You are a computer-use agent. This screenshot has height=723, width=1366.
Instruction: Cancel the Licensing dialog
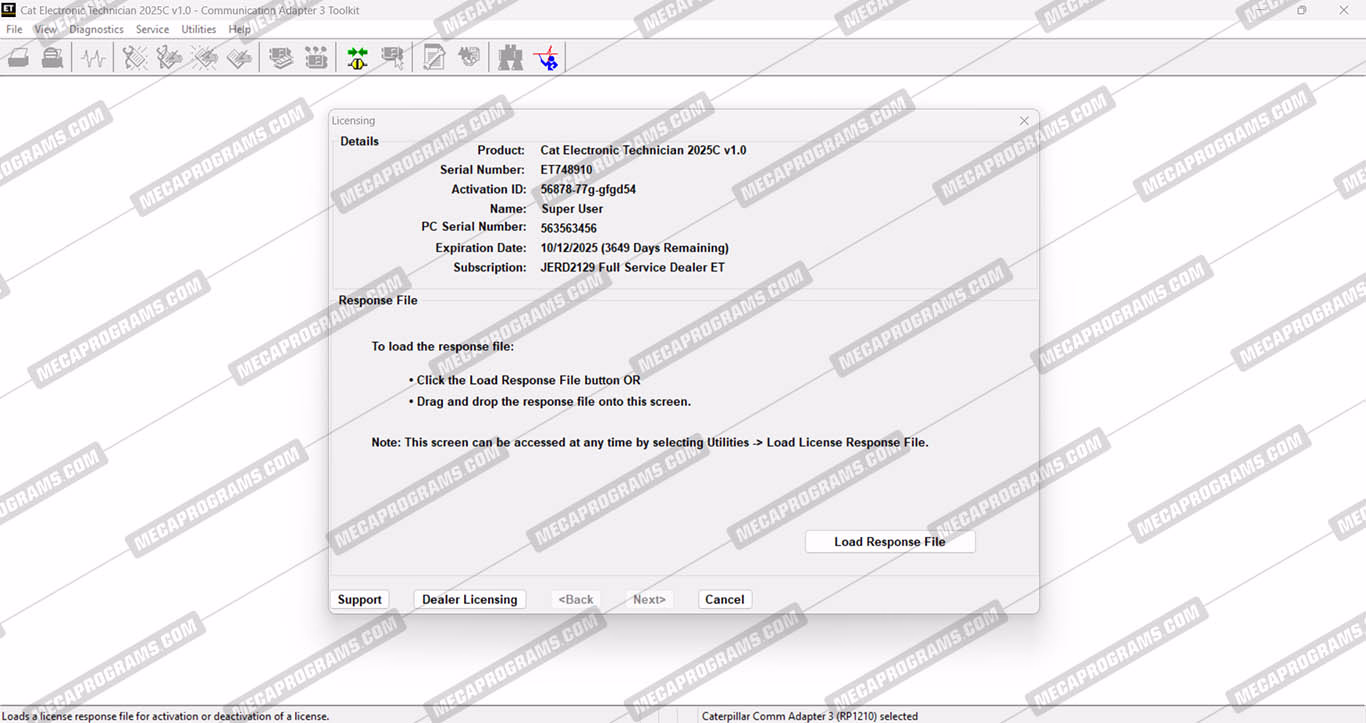(724, 600)
